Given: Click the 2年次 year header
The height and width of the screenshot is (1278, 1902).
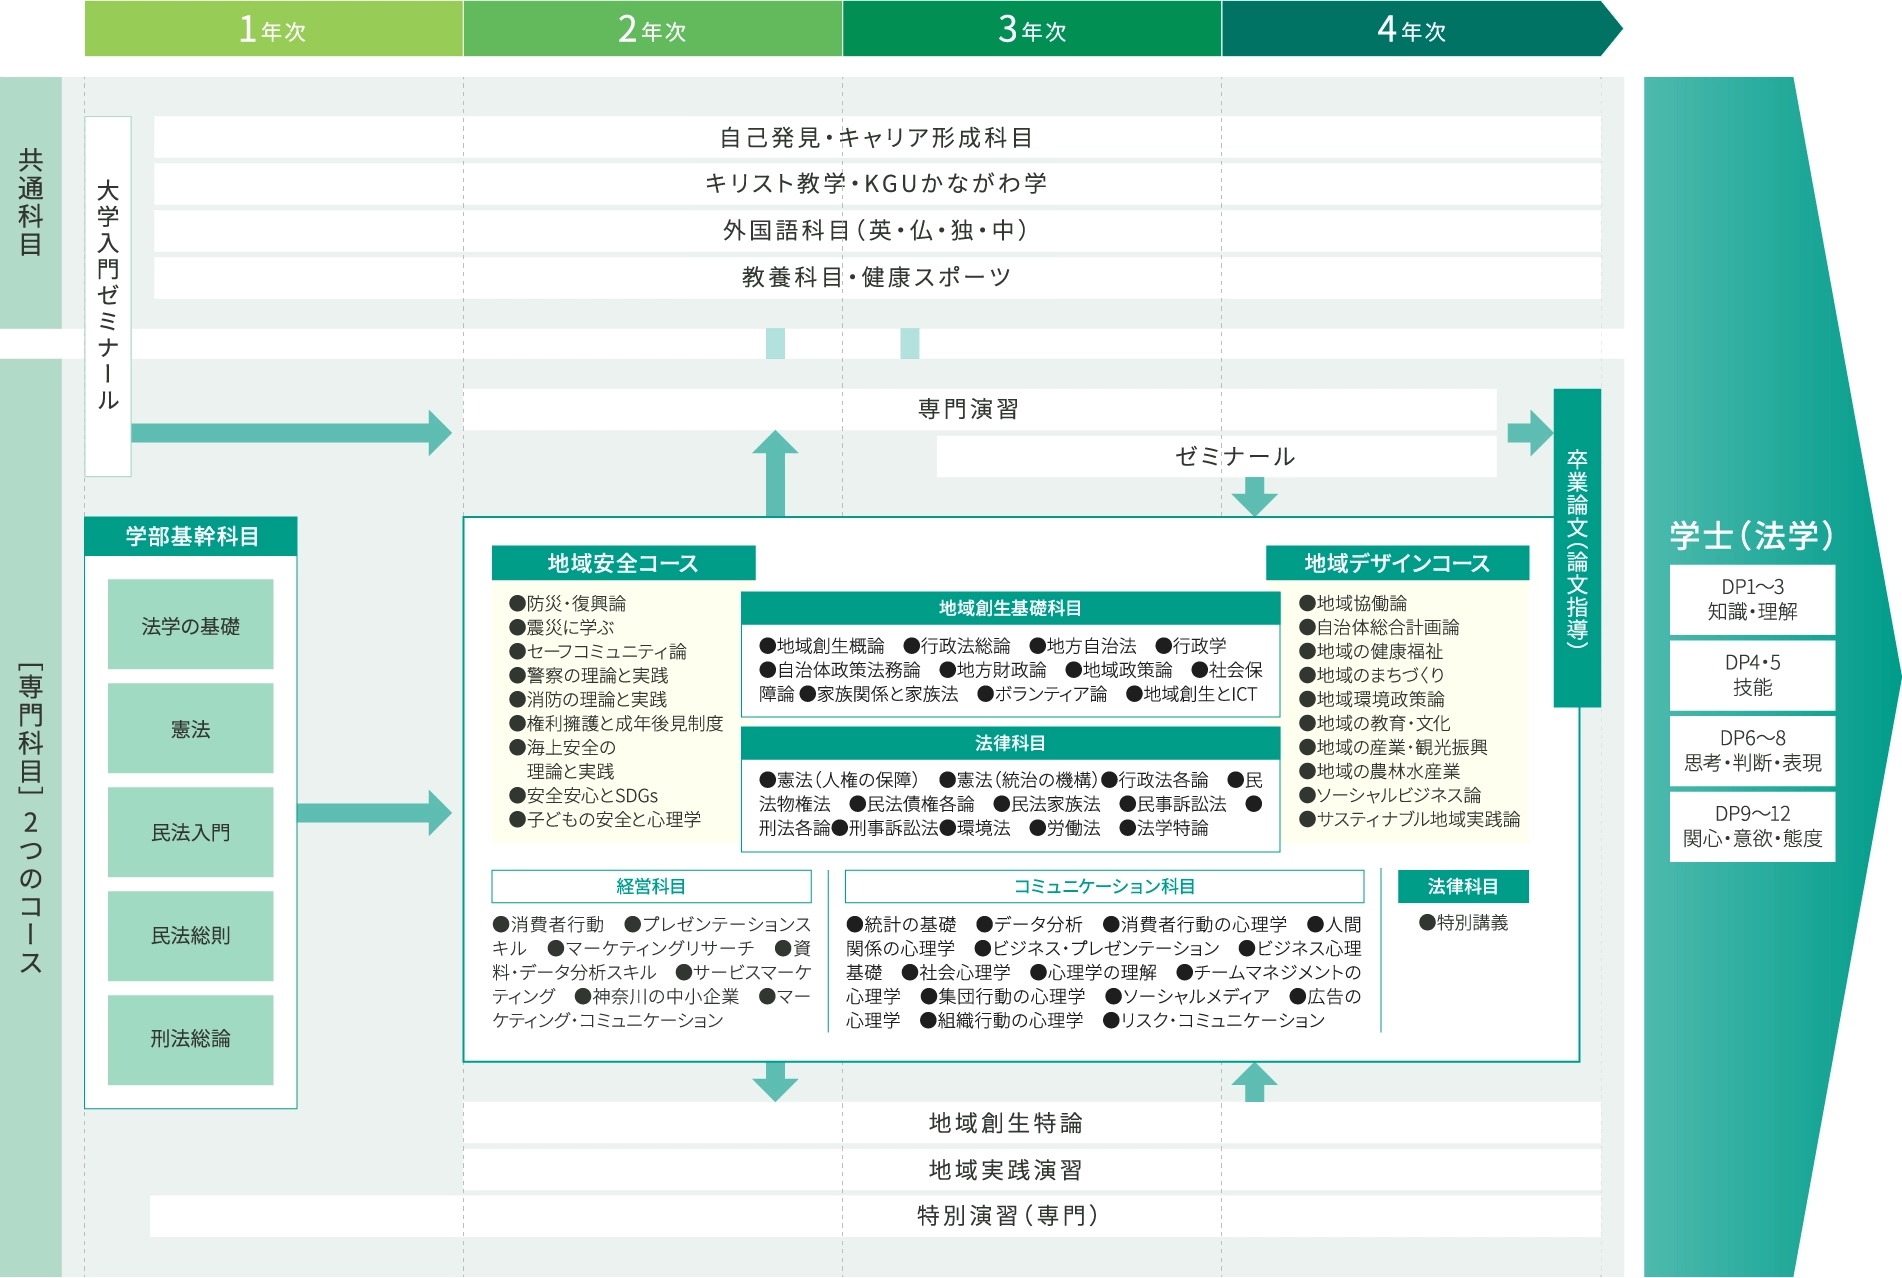Looking at the screenshot, I should (652, 29).
